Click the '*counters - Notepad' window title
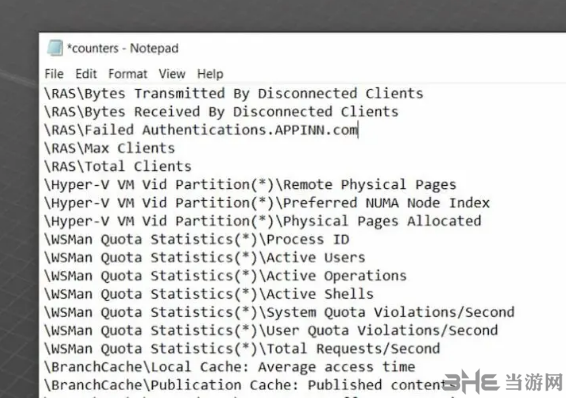Viewport: 566px width, 398px height. pos(123,48)
